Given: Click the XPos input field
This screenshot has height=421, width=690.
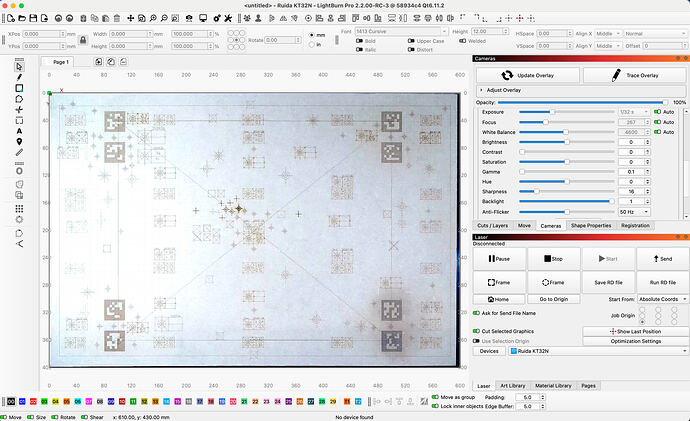Looking at the screenshot, I should click(43, 34).
